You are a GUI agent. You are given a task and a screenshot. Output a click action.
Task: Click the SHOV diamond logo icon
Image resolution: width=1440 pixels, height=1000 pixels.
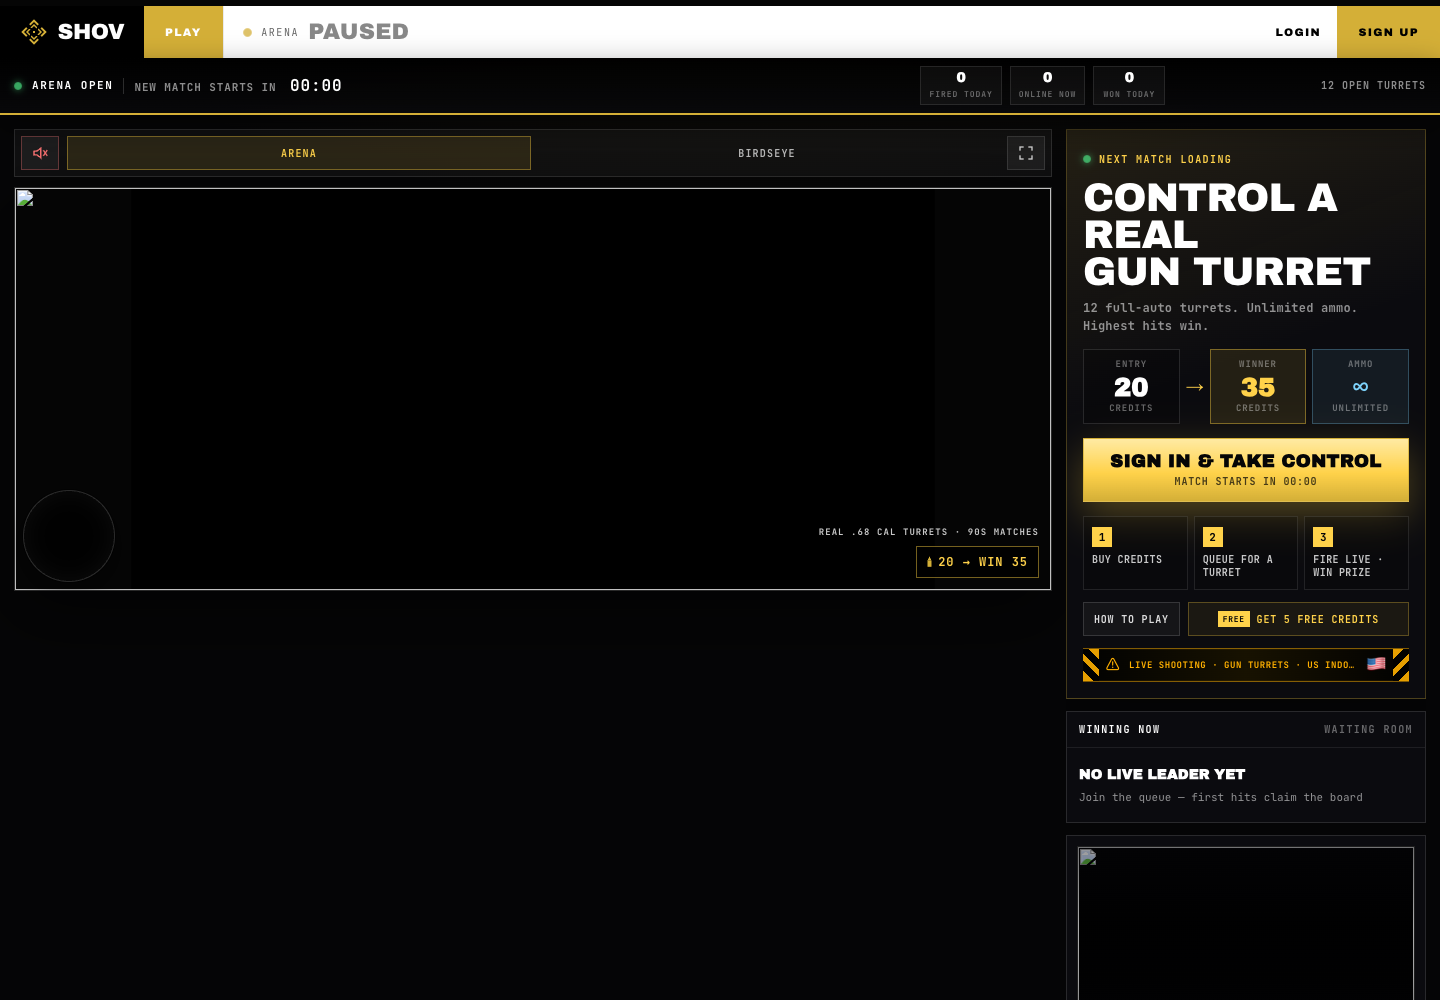(34, 32)
